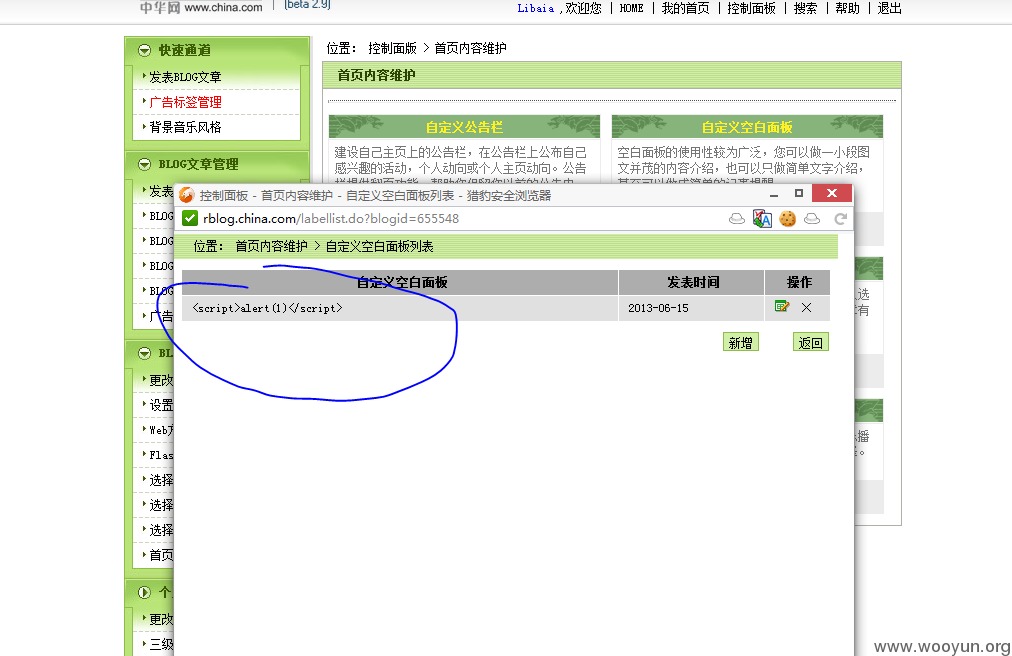The height and width of the screenshot is (656, 1012).
Task: Open the cookie icon in popup address bar
Action: (787, 219)
